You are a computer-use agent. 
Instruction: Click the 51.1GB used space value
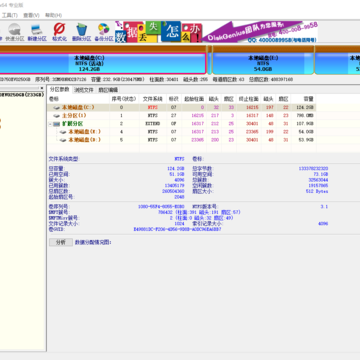coord(176,174)
